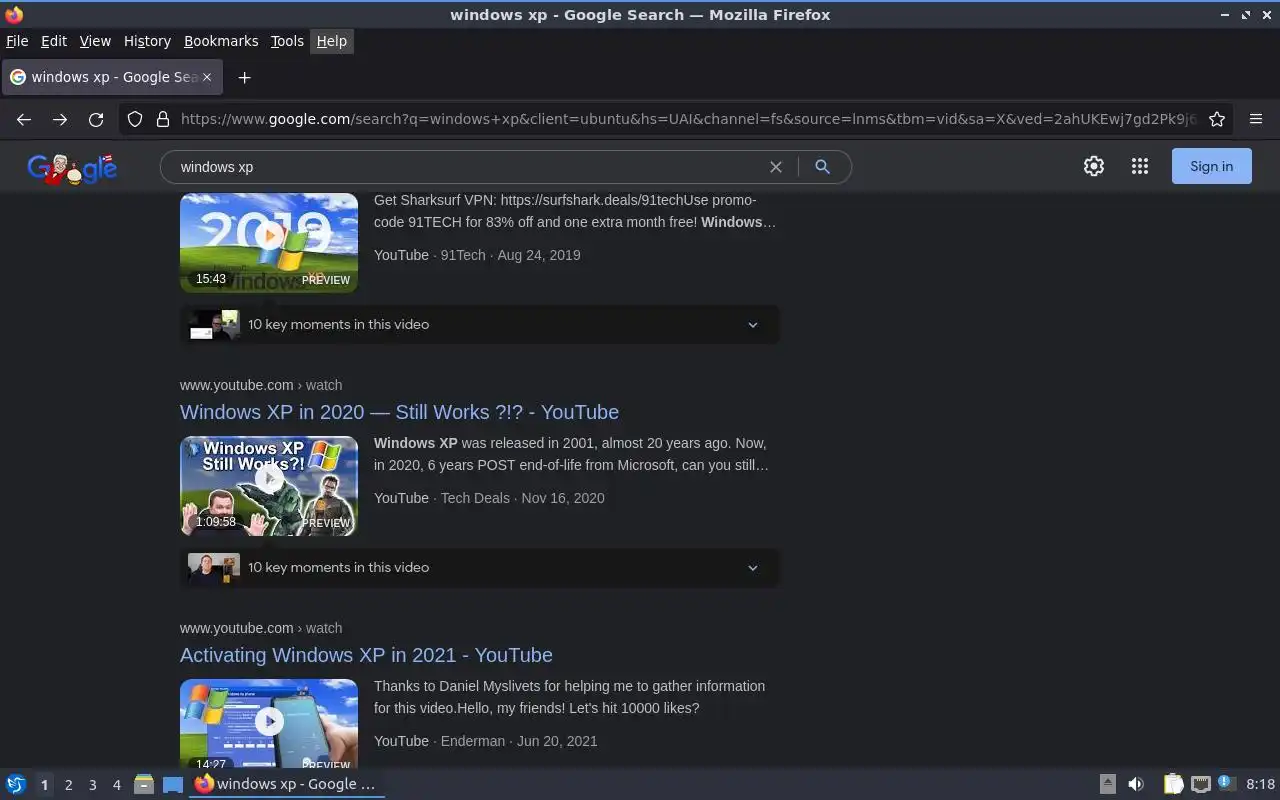Select the windows xp Google Search tab
The image size is (1280, 800).
pyautogui.click(x=110, y=77)
